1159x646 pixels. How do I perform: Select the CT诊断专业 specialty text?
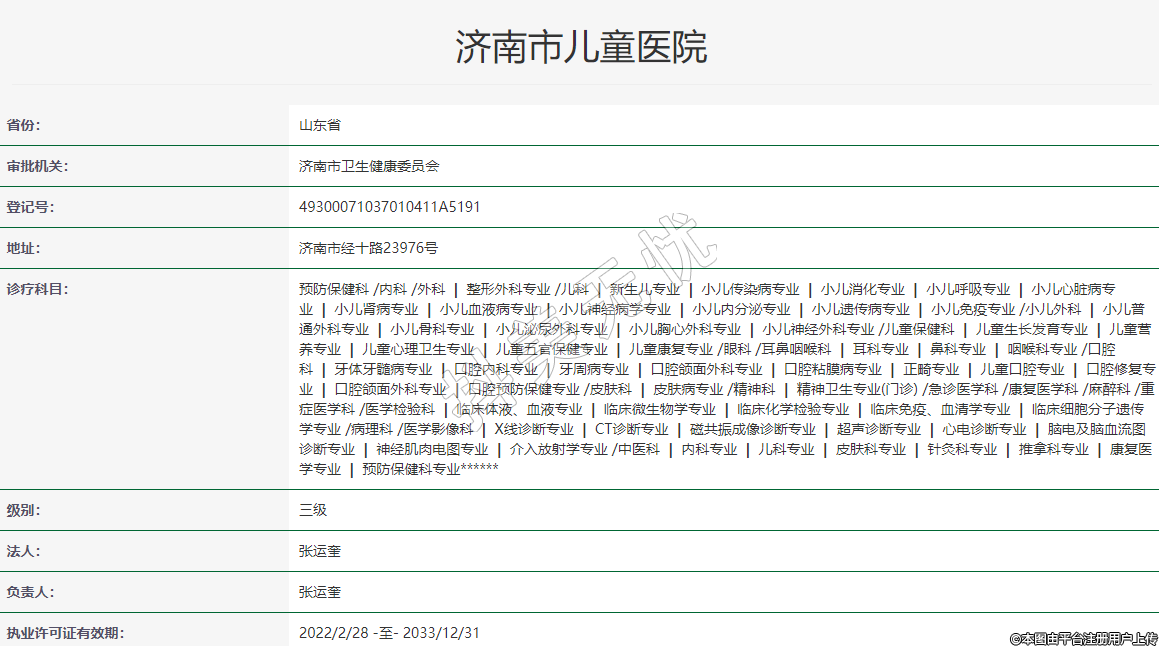[631, 429]
